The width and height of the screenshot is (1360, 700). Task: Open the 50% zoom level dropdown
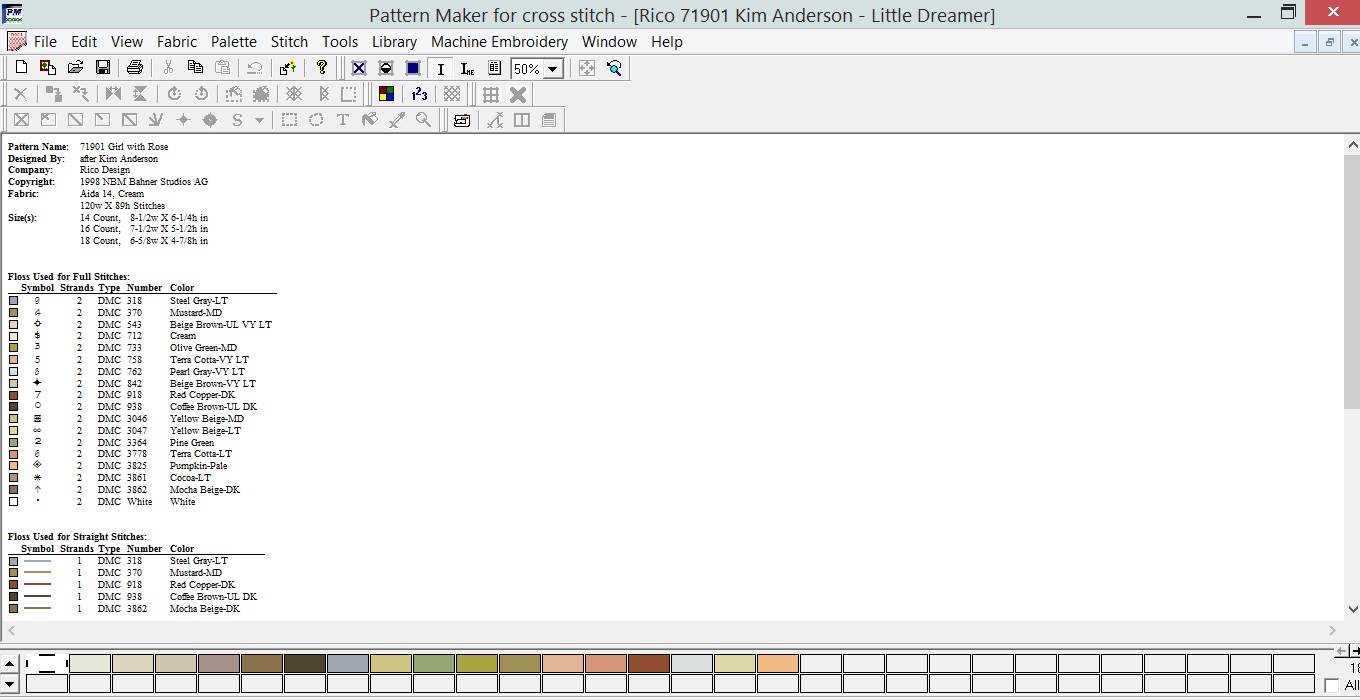(x=553, y=69)
